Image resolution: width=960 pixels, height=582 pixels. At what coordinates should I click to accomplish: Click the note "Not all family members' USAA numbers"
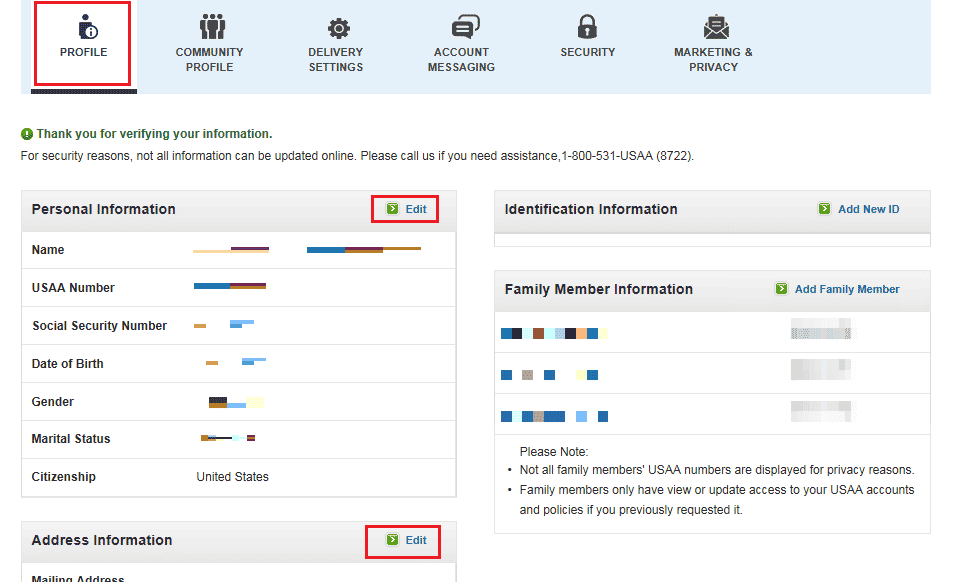(717, 470)
